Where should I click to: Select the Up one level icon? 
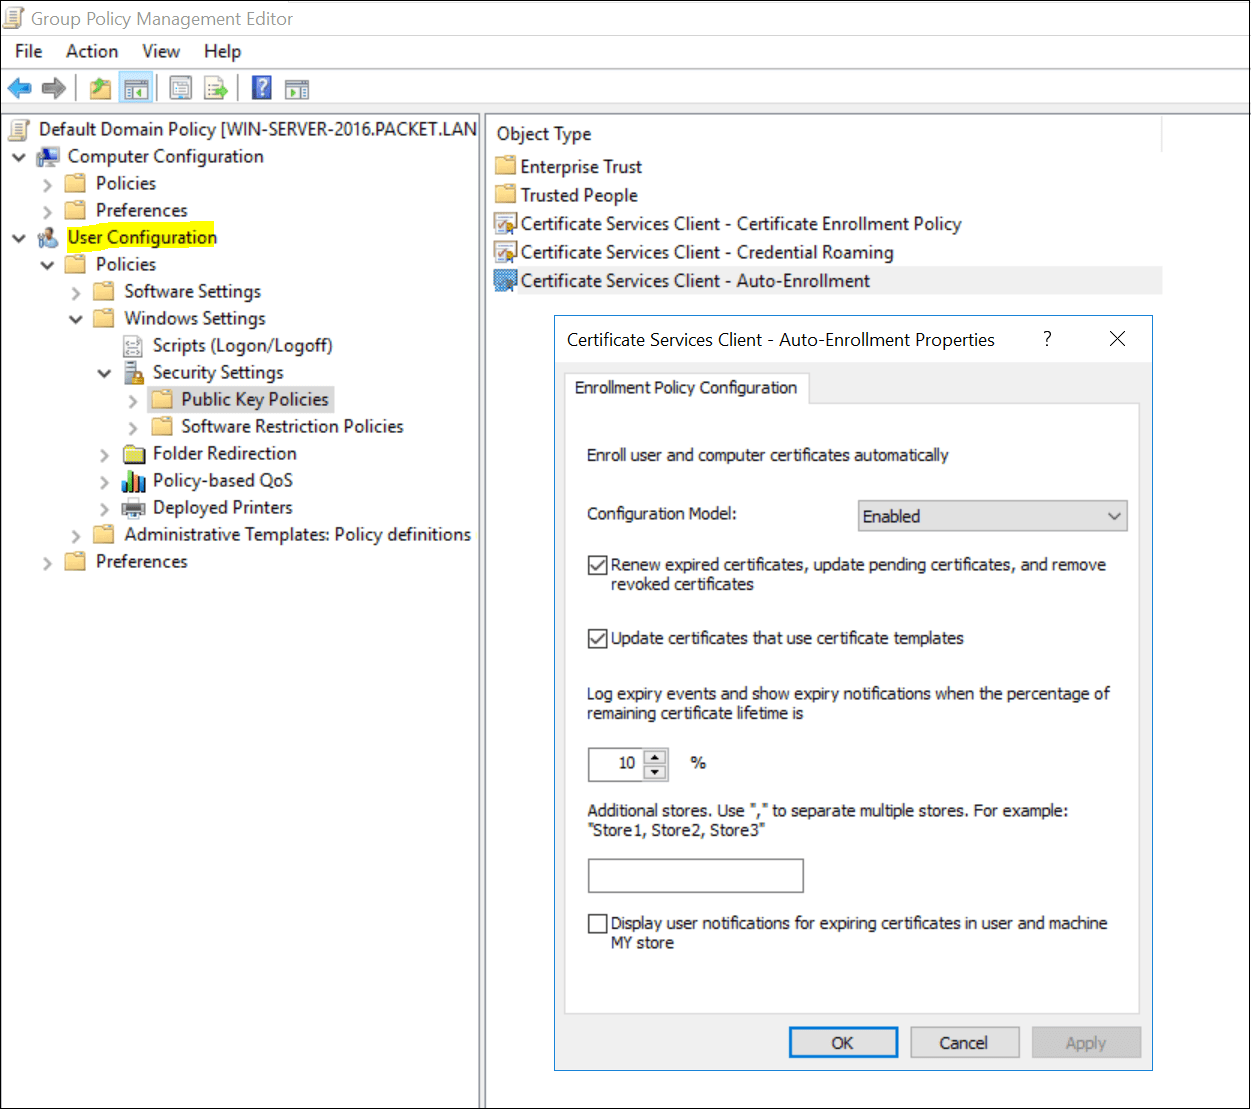(100, 88)
